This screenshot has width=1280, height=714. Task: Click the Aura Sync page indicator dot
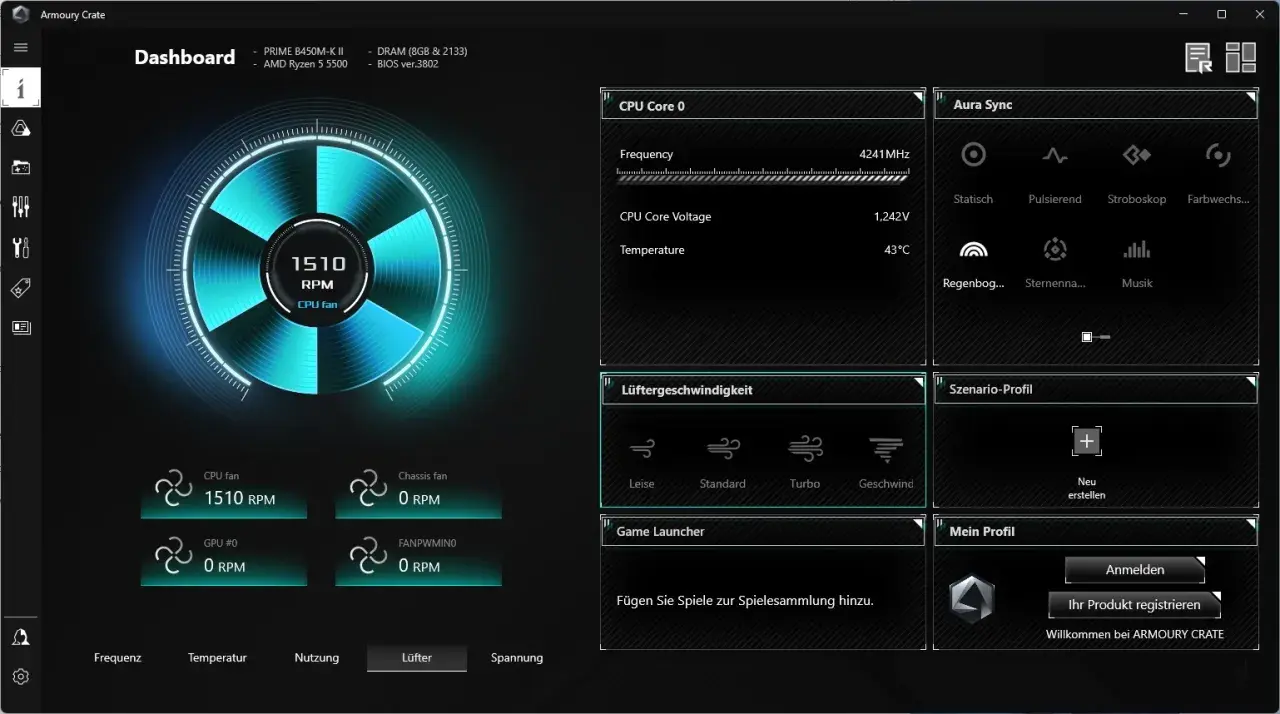1087,337
